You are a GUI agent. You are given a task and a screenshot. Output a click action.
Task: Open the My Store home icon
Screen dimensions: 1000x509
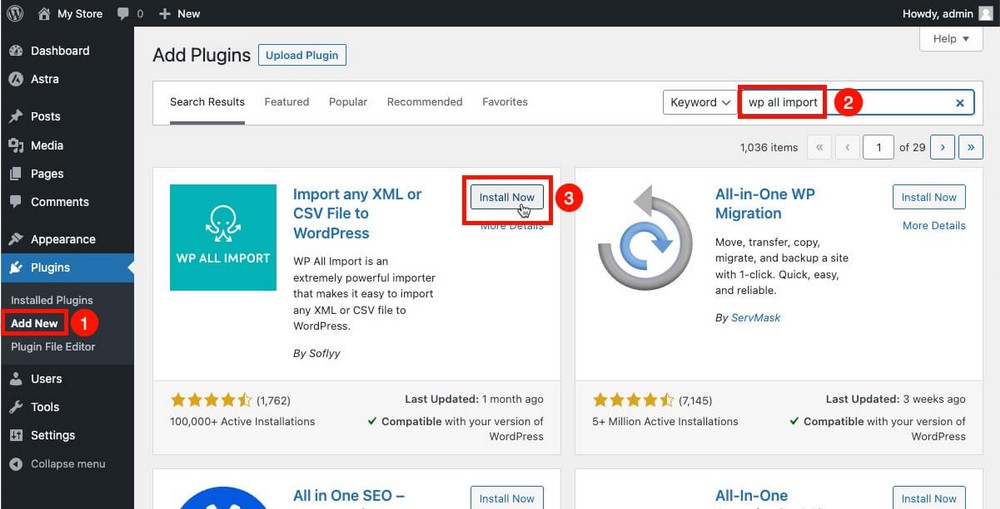tap(44, 14)
